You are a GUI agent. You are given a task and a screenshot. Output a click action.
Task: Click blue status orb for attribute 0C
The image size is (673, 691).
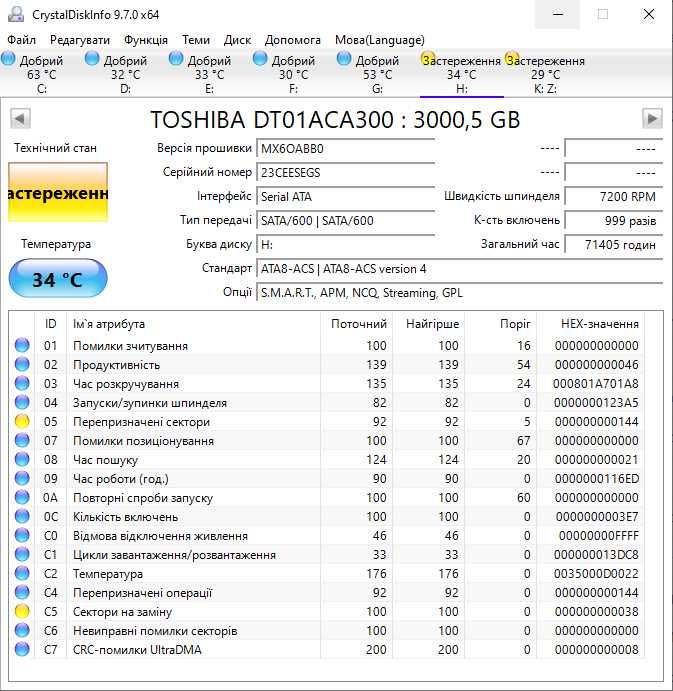pos(22,516)
